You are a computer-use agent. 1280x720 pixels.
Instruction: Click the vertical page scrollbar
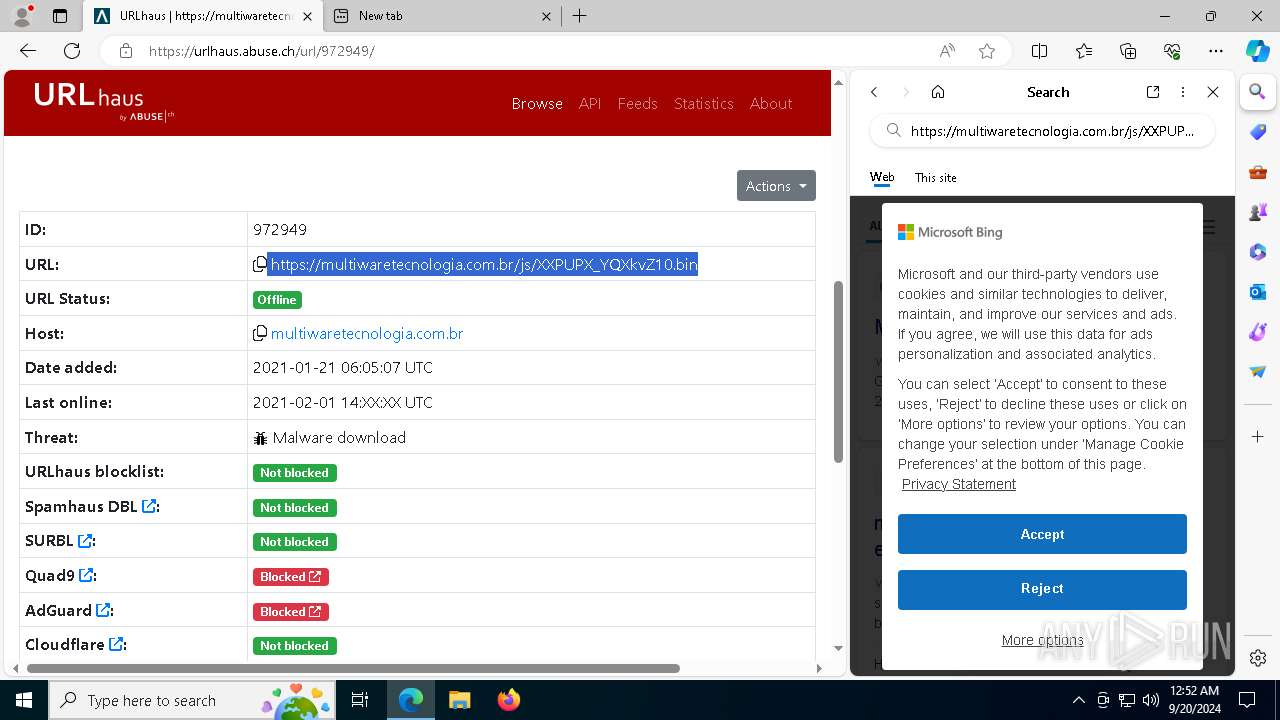pyautogui.click(x=838, y=372)
